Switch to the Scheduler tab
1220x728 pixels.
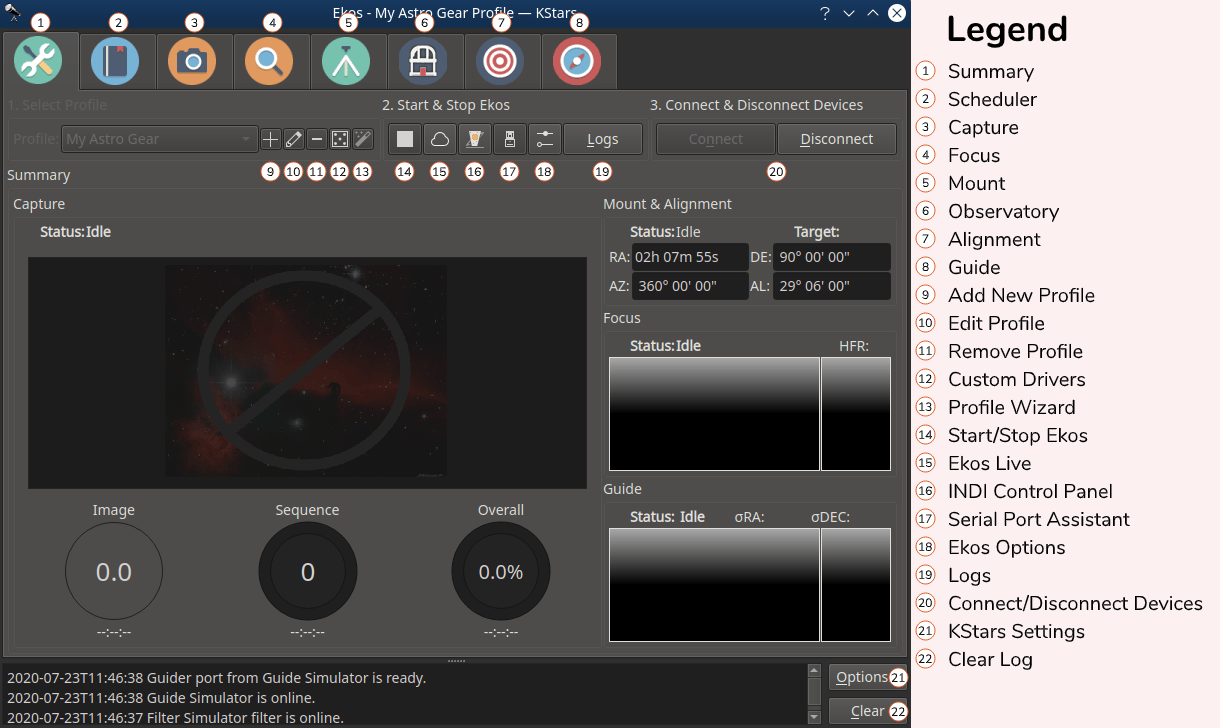(116, 62)
